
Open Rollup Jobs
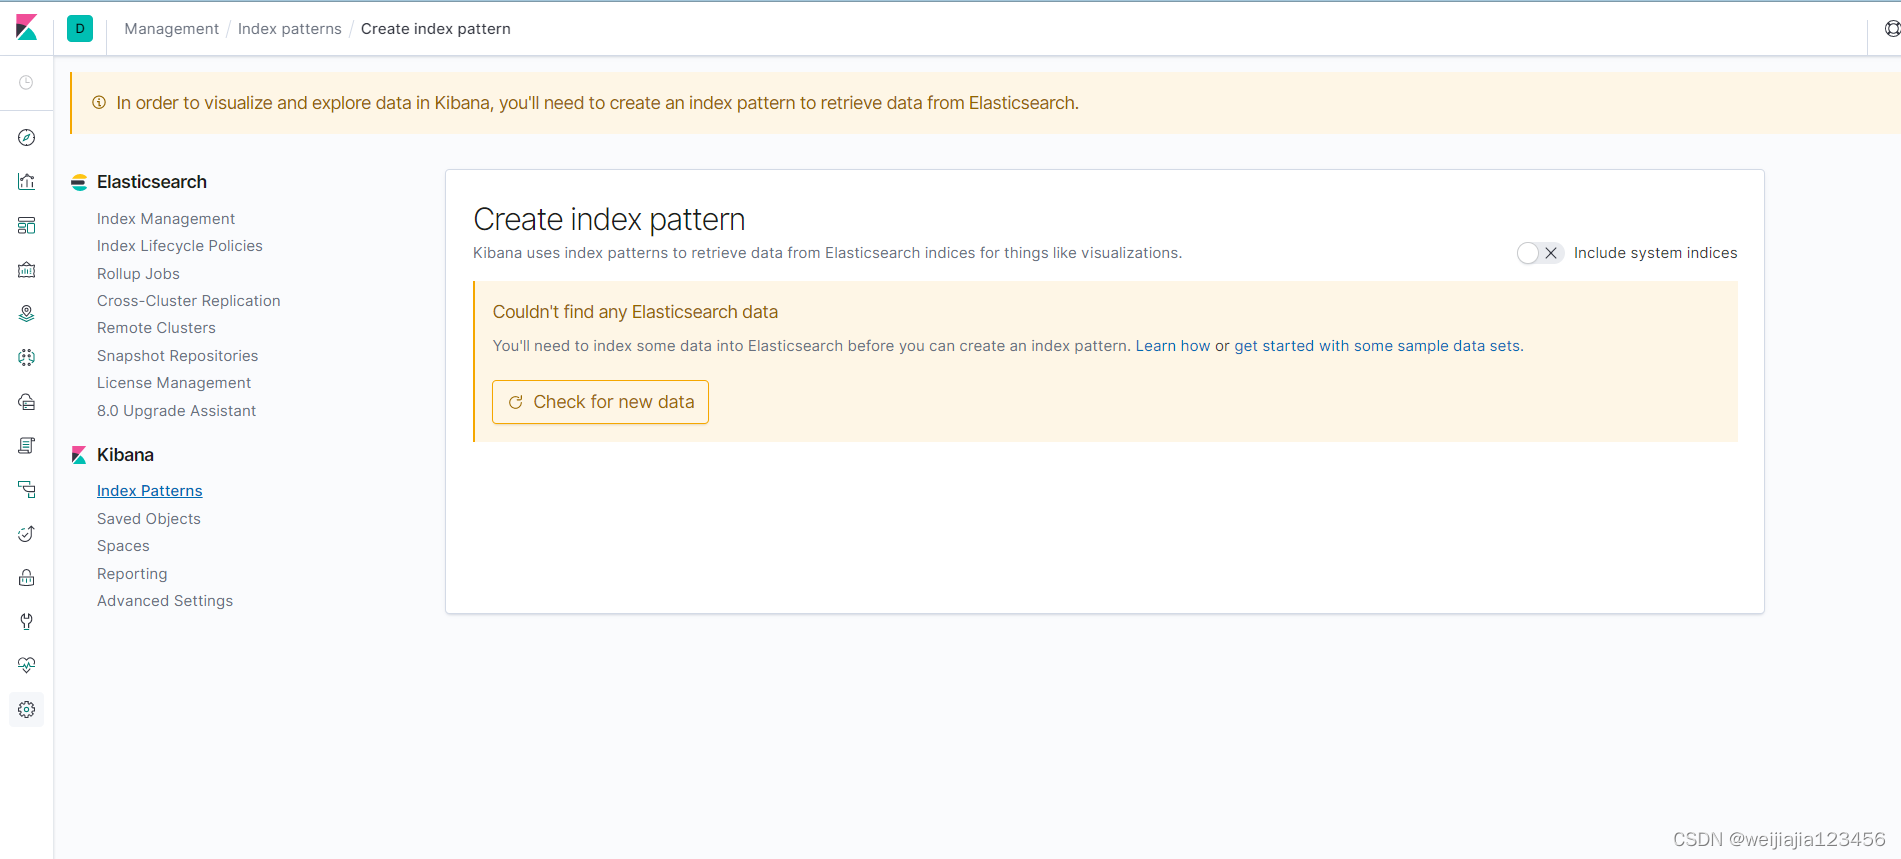138,274
